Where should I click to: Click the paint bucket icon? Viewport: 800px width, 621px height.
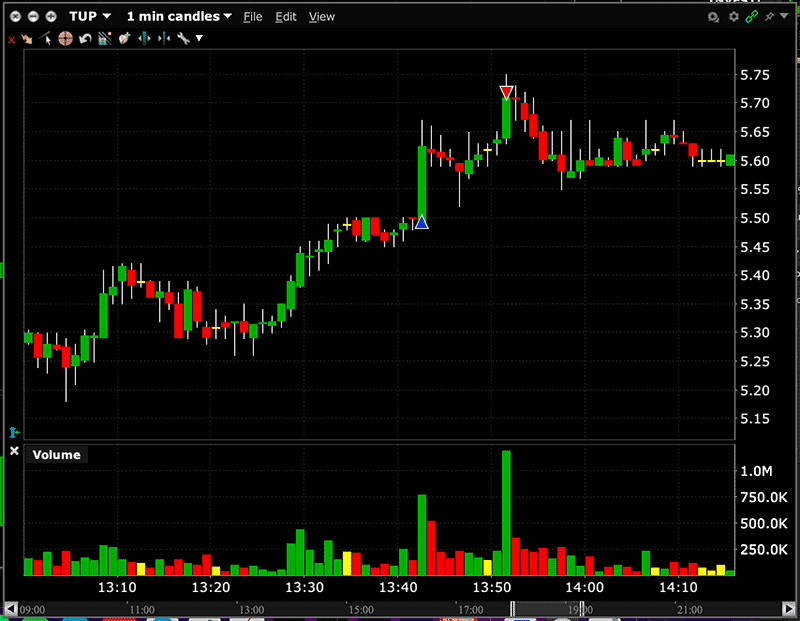[x=124, y=38]
